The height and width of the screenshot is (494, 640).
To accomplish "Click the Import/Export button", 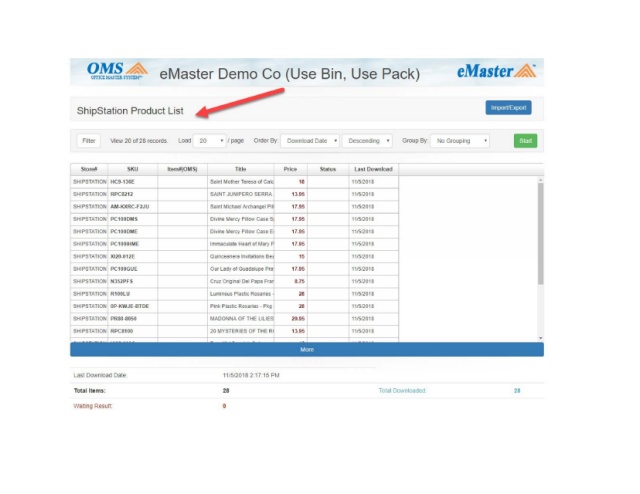I will pos(508,108).
